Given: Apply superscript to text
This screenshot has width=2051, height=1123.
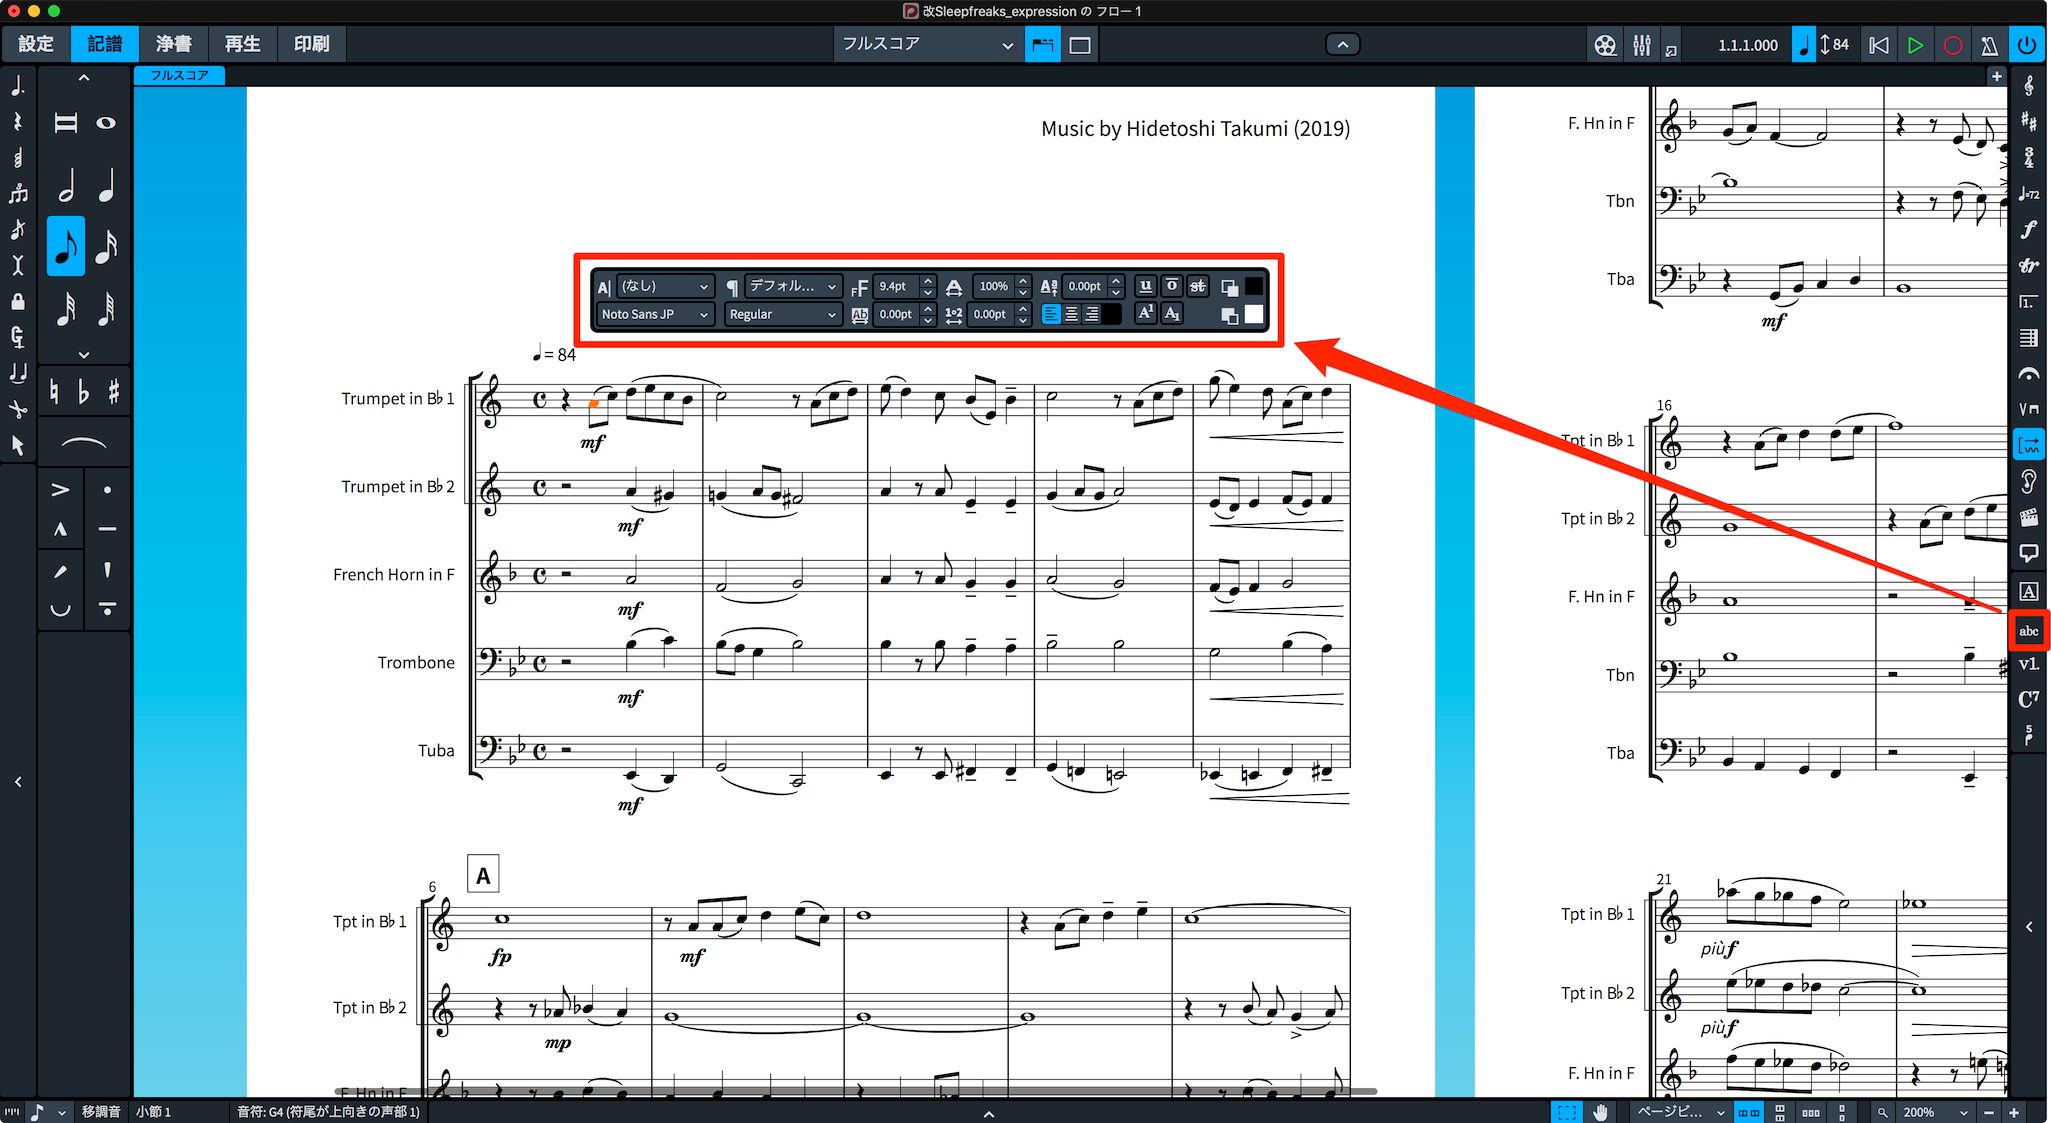Looking at the screenshot, I should (1146, 314).
